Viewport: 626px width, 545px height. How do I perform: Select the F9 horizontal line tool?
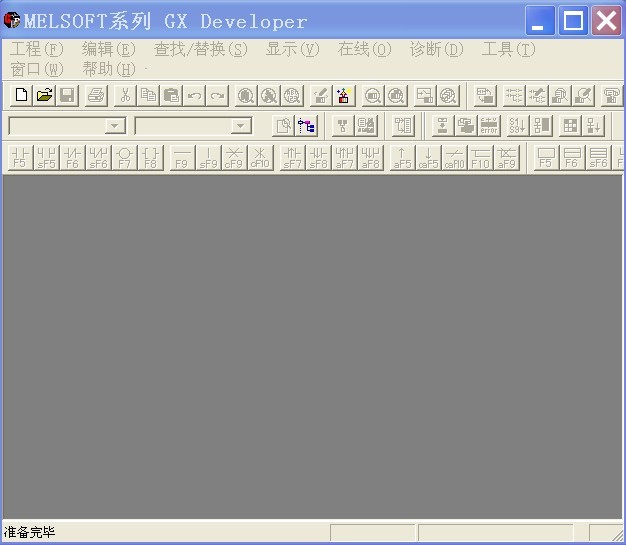(x=182, y=158)
